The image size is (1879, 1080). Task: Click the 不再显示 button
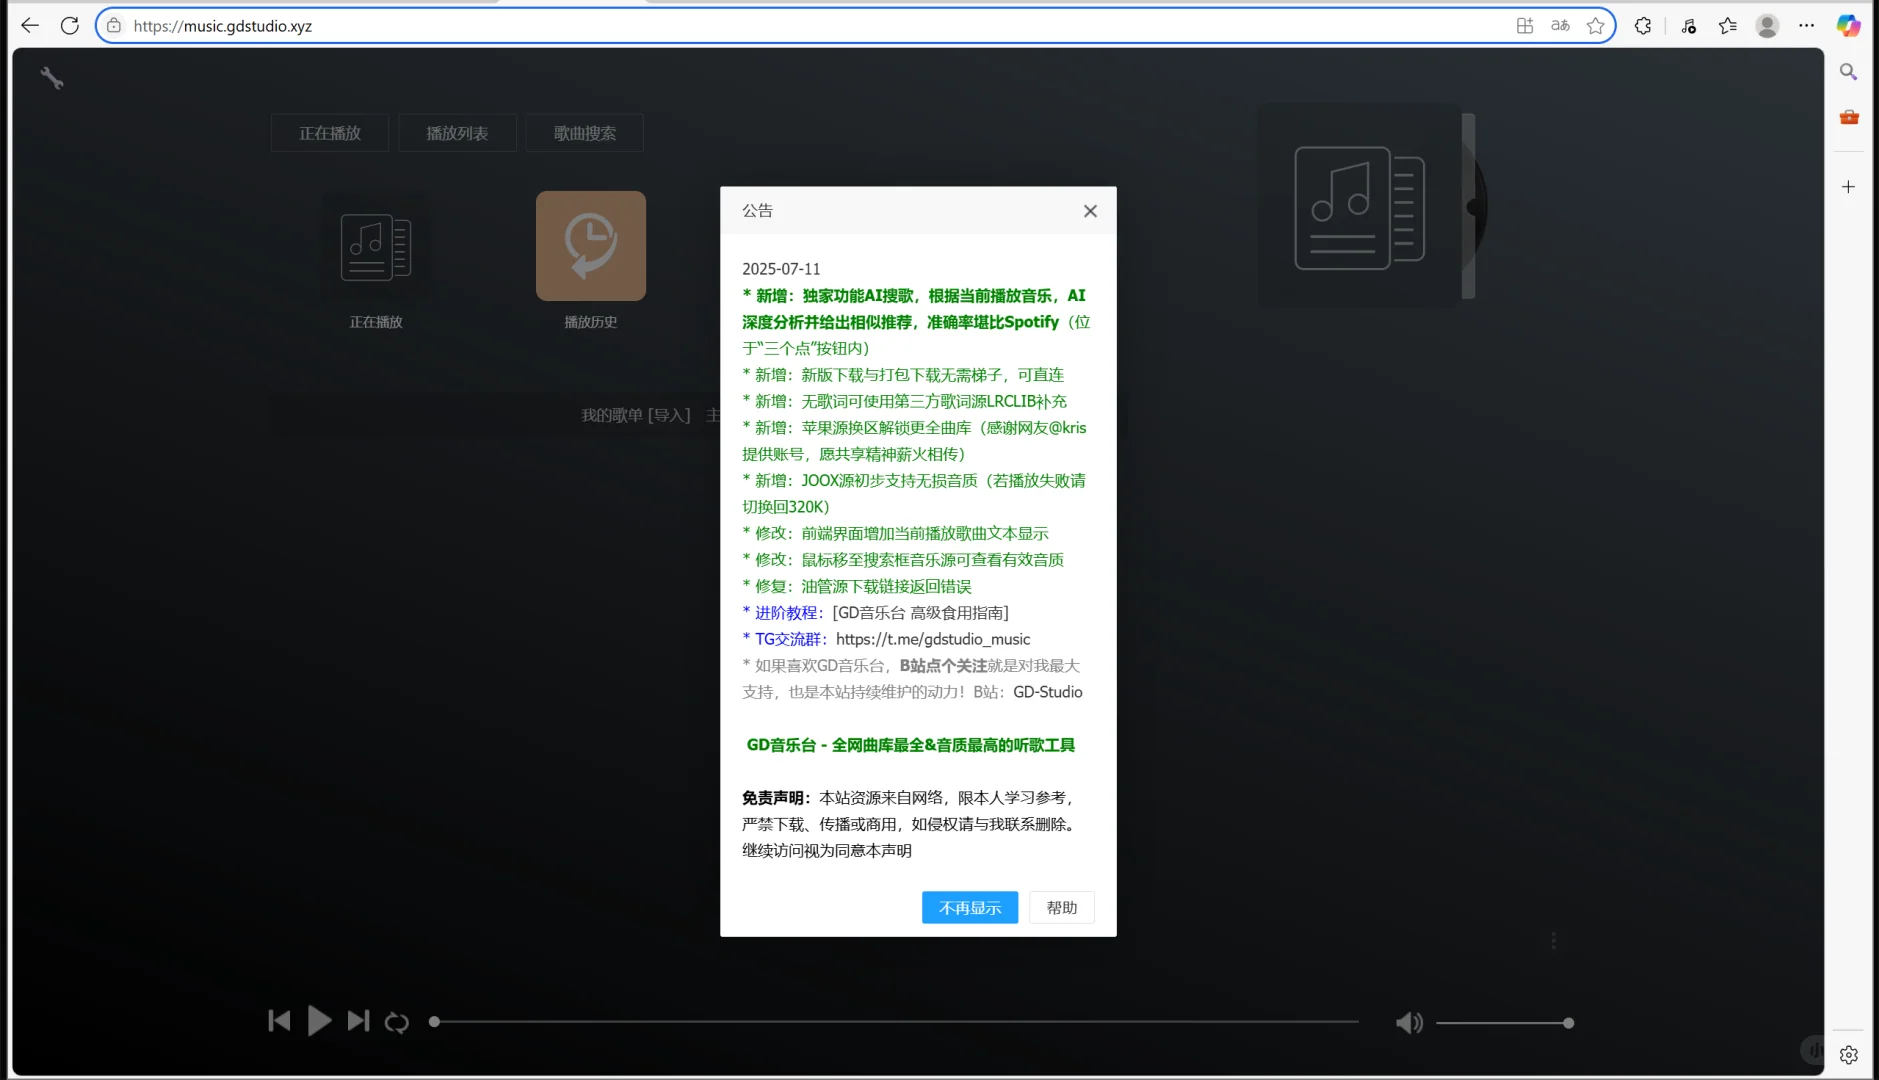[968, 907]
